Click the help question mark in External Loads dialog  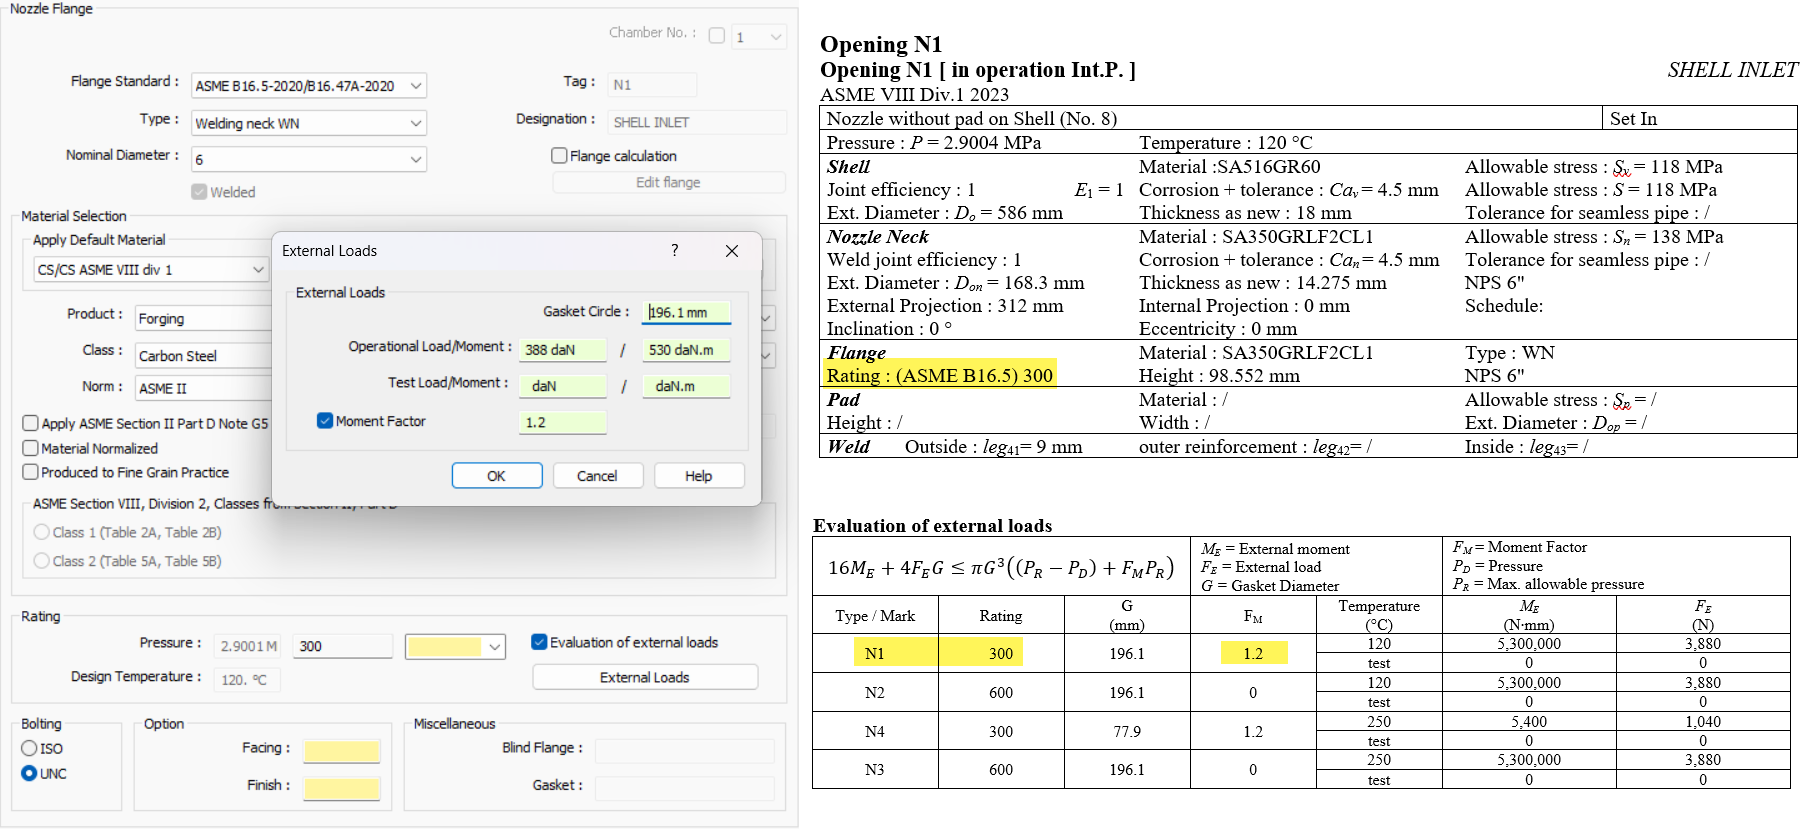pos(675,250)
